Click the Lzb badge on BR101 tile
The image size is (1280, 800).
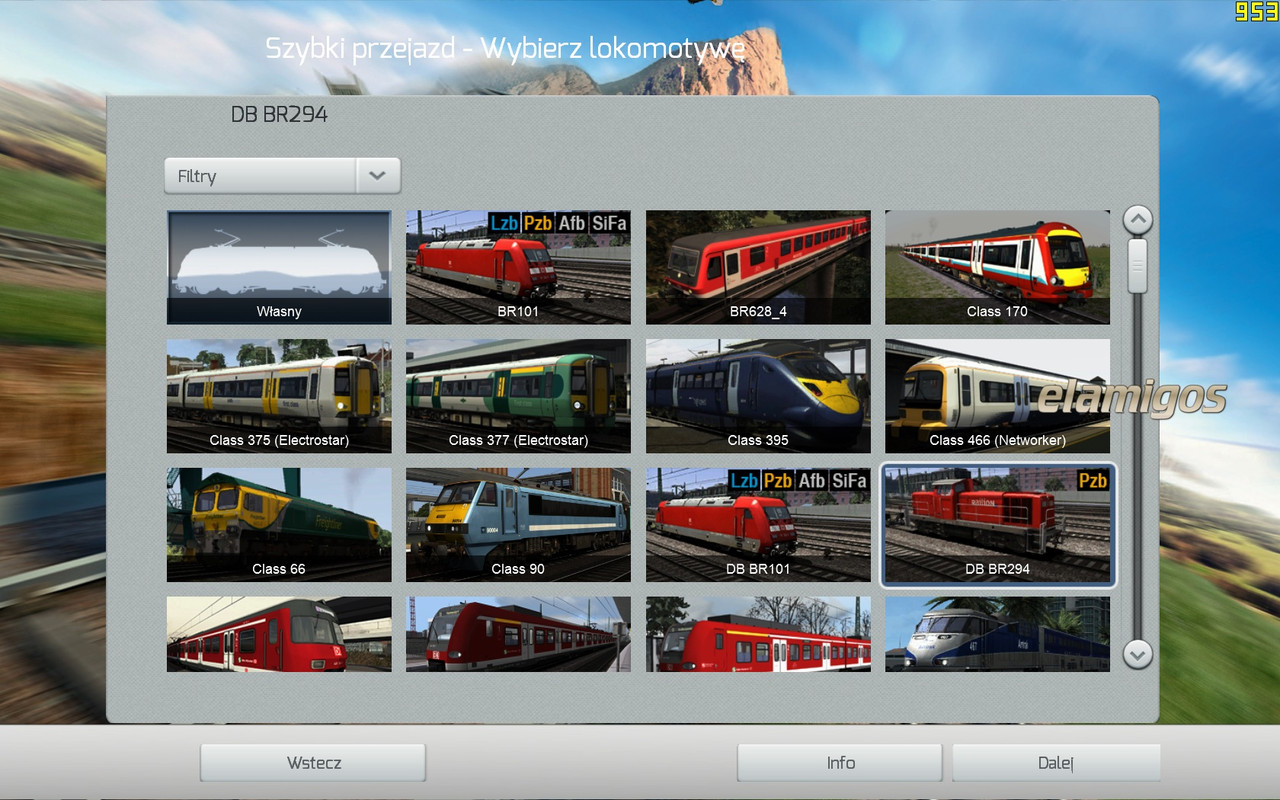tap(504, 223)
